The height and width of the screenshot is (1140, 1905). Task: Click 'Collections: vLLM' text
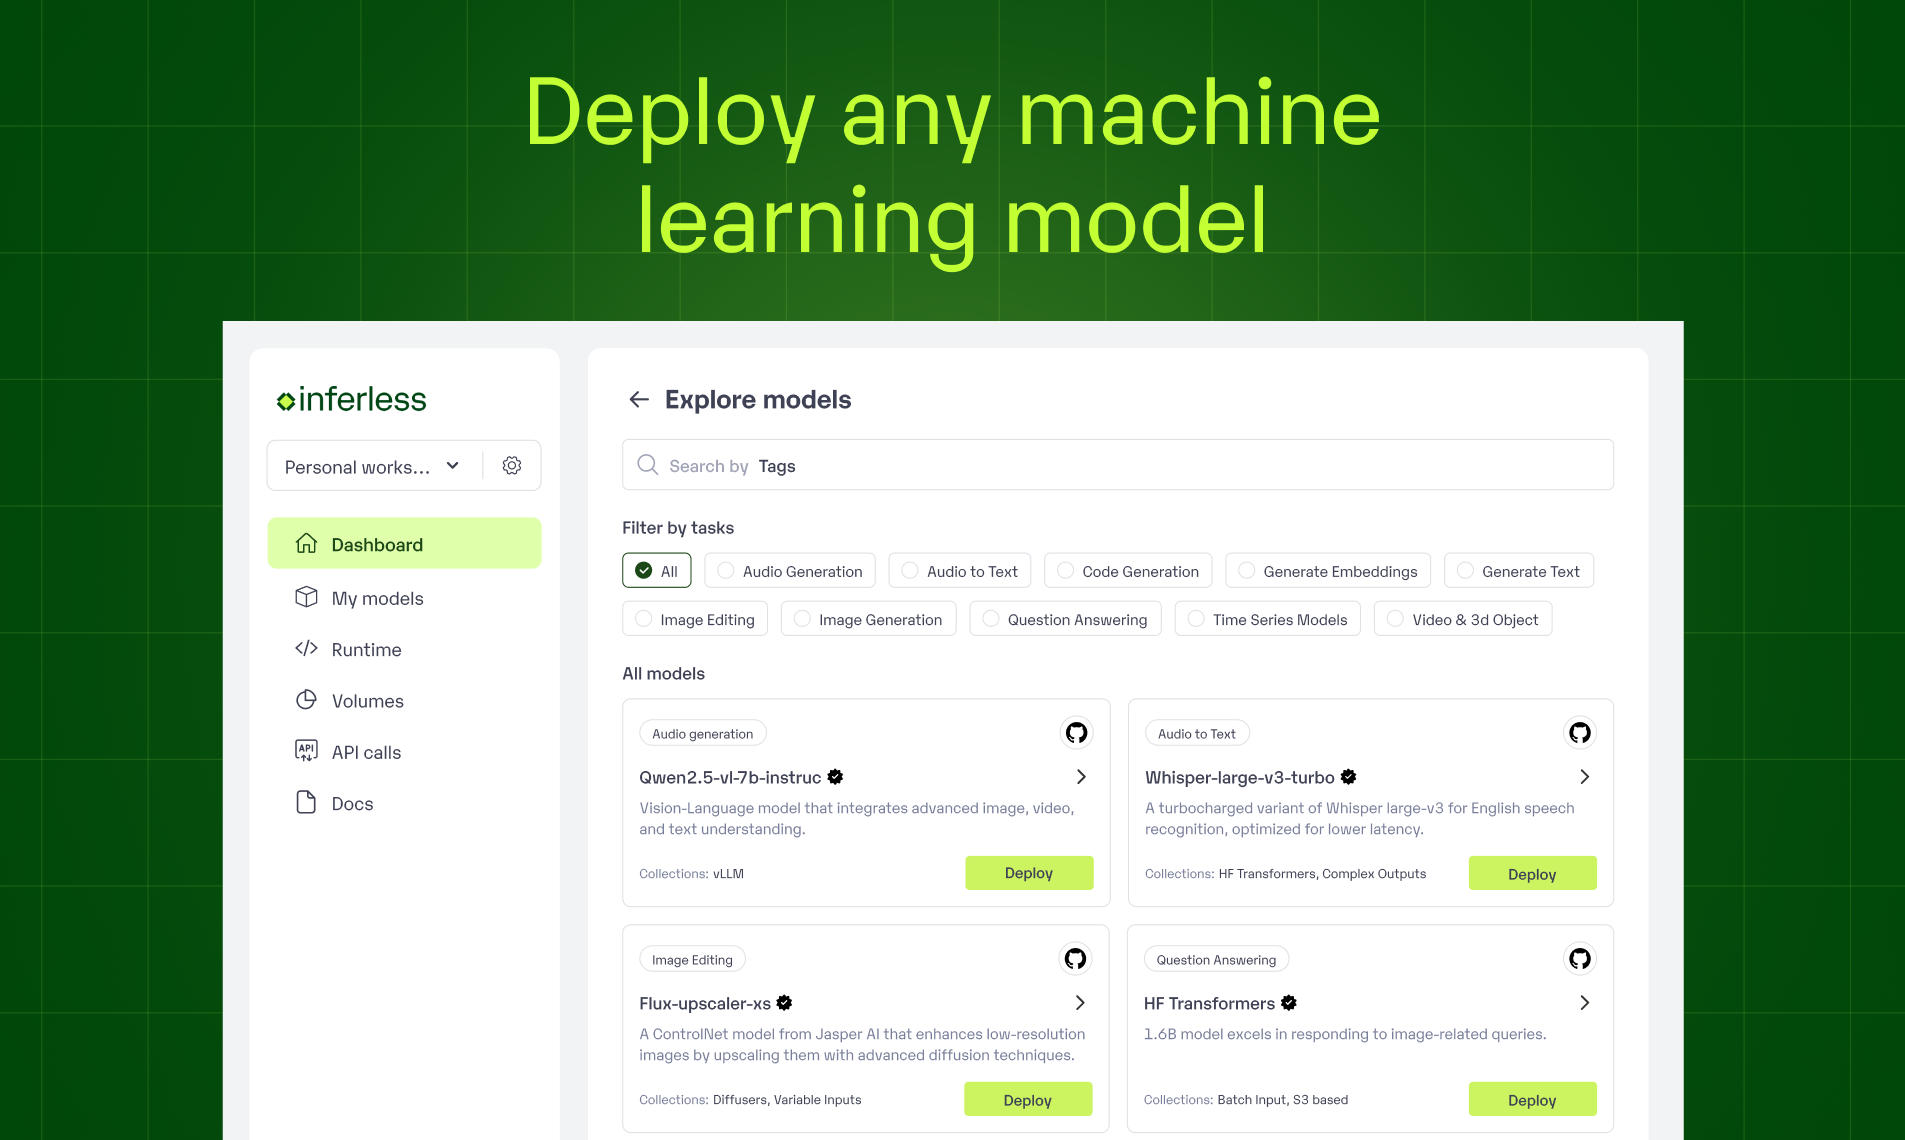pos(691,874)
